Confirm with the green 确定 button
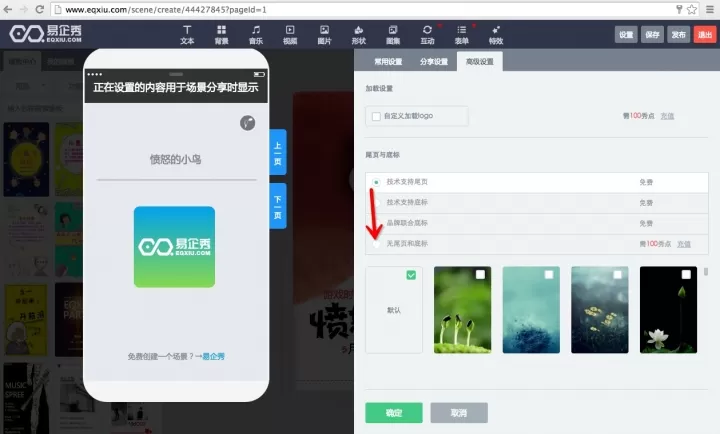 tap(394, 413)
